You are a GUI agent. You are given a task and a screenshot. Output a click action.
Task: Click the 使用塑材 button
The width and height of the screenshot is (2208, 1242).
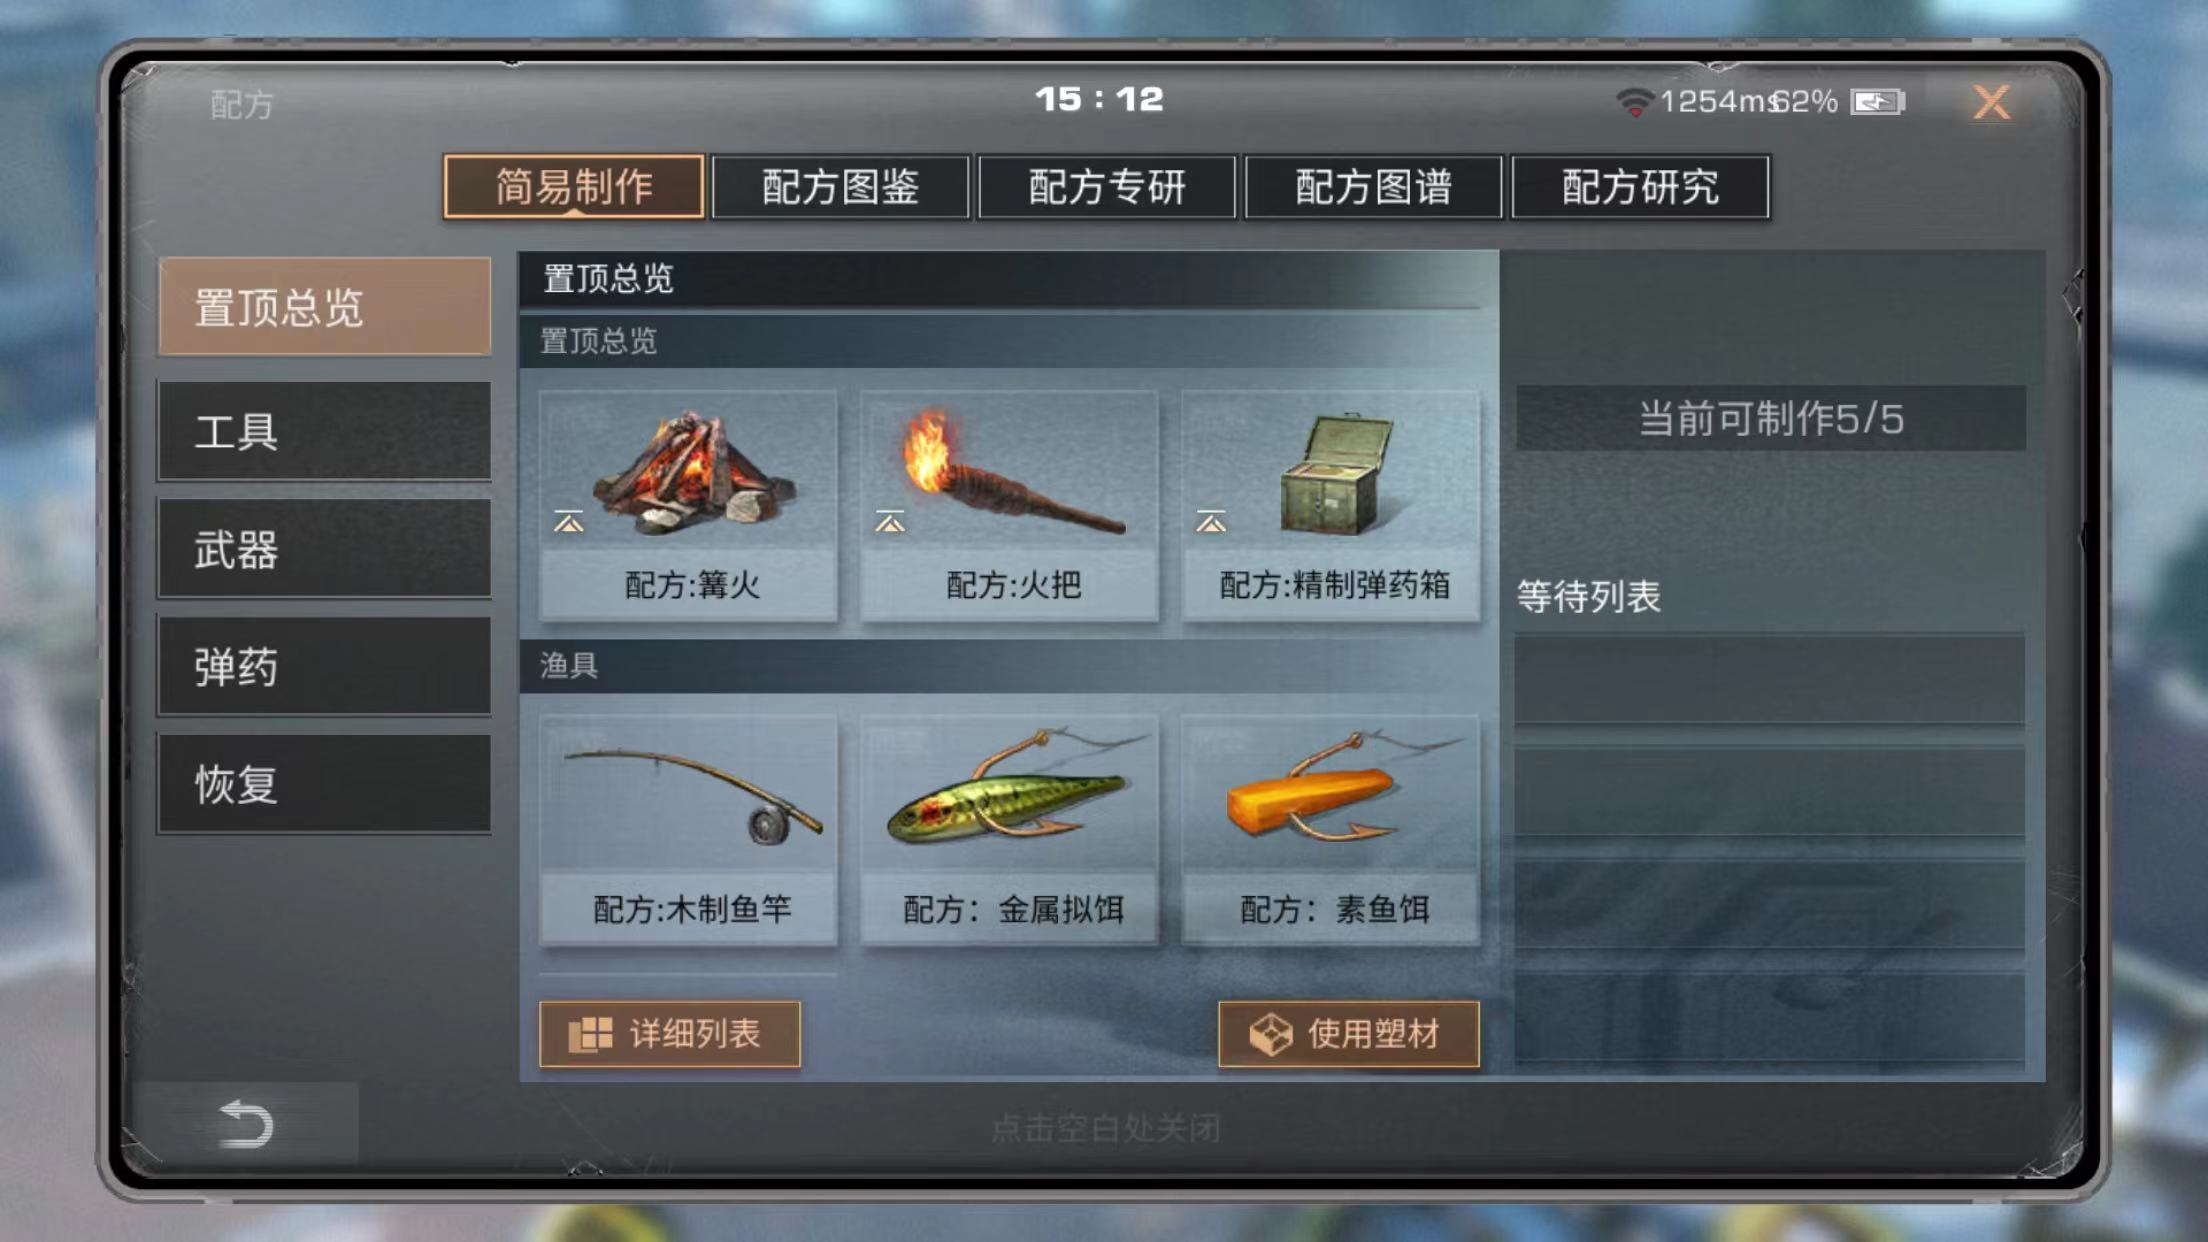click(1348, 1034)
